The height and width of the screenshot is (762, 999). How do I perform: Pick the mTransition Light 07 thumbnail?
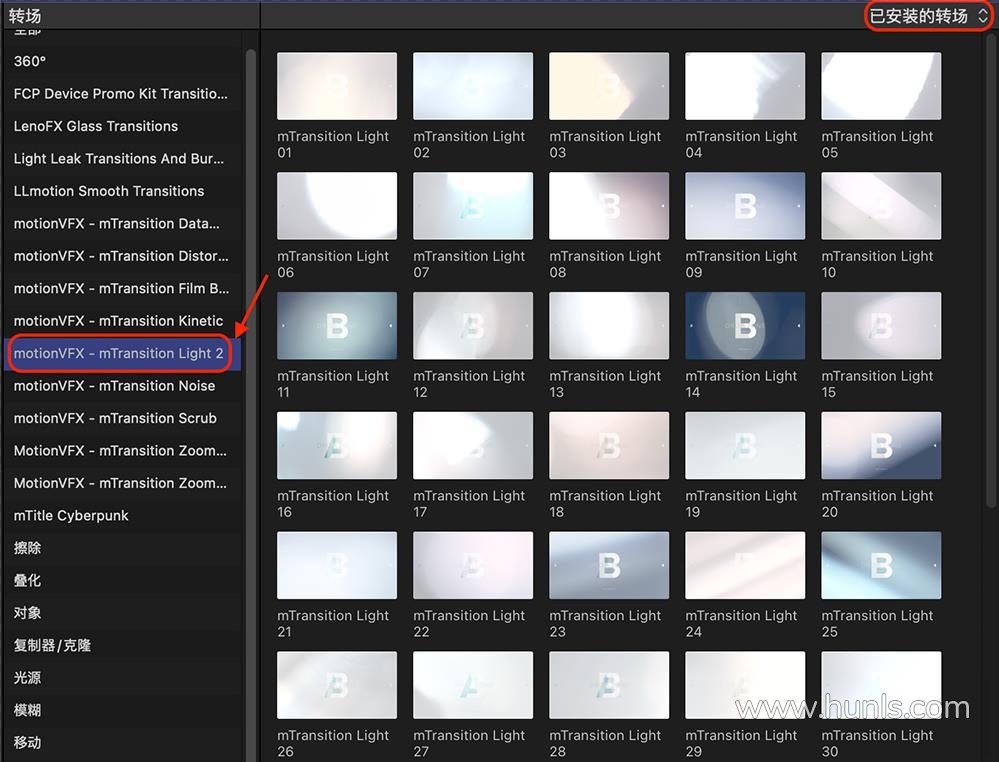[x=473, y=206]
